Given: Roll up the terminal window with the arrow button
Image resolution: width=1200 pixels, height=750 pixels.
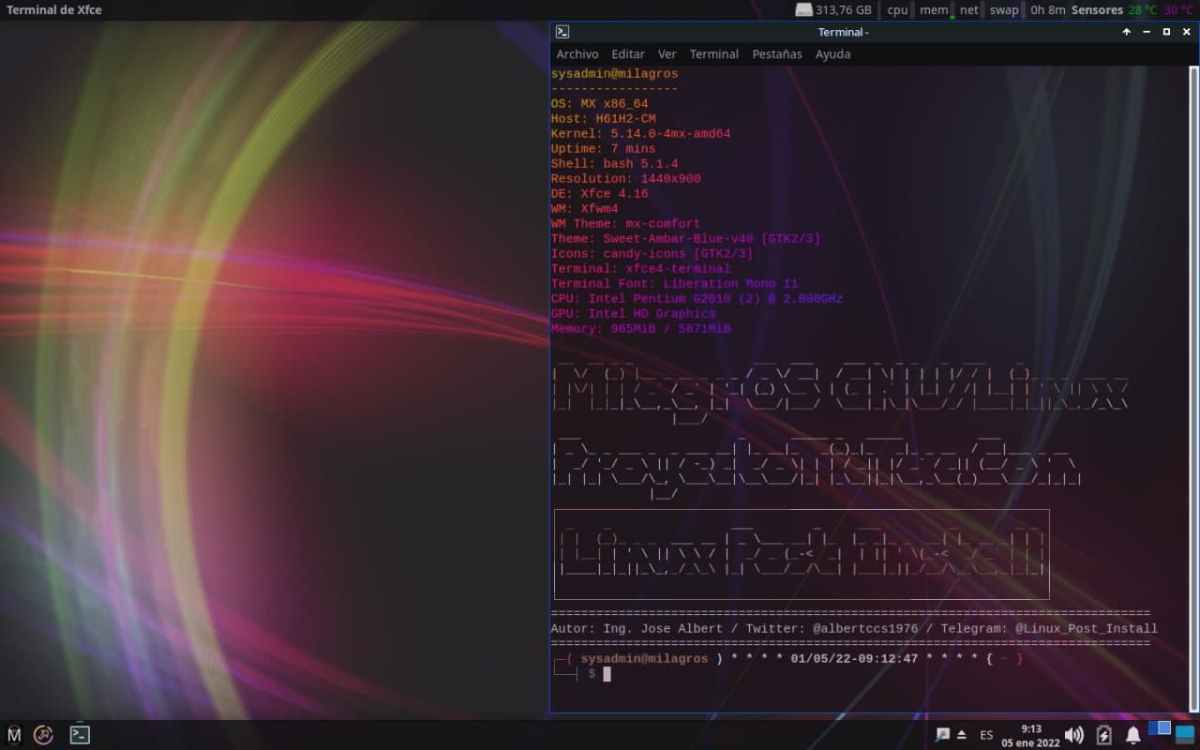Looking at the screenshot, I should (x=1127, y=32).
